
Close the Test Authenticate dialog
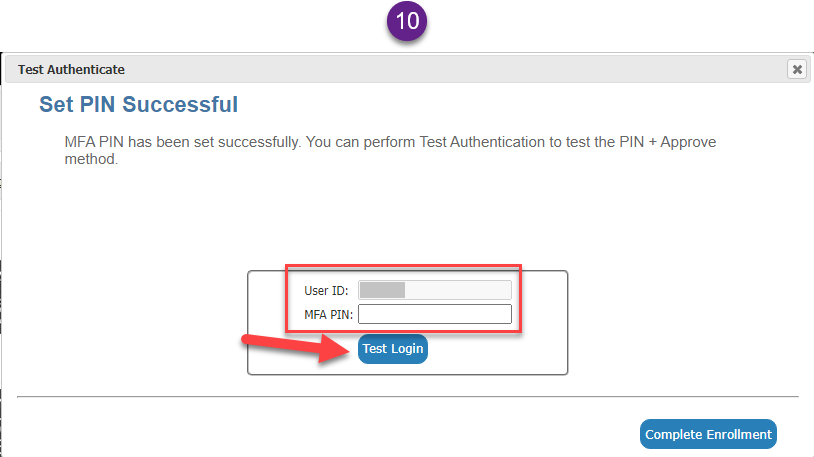click(796, 69)
